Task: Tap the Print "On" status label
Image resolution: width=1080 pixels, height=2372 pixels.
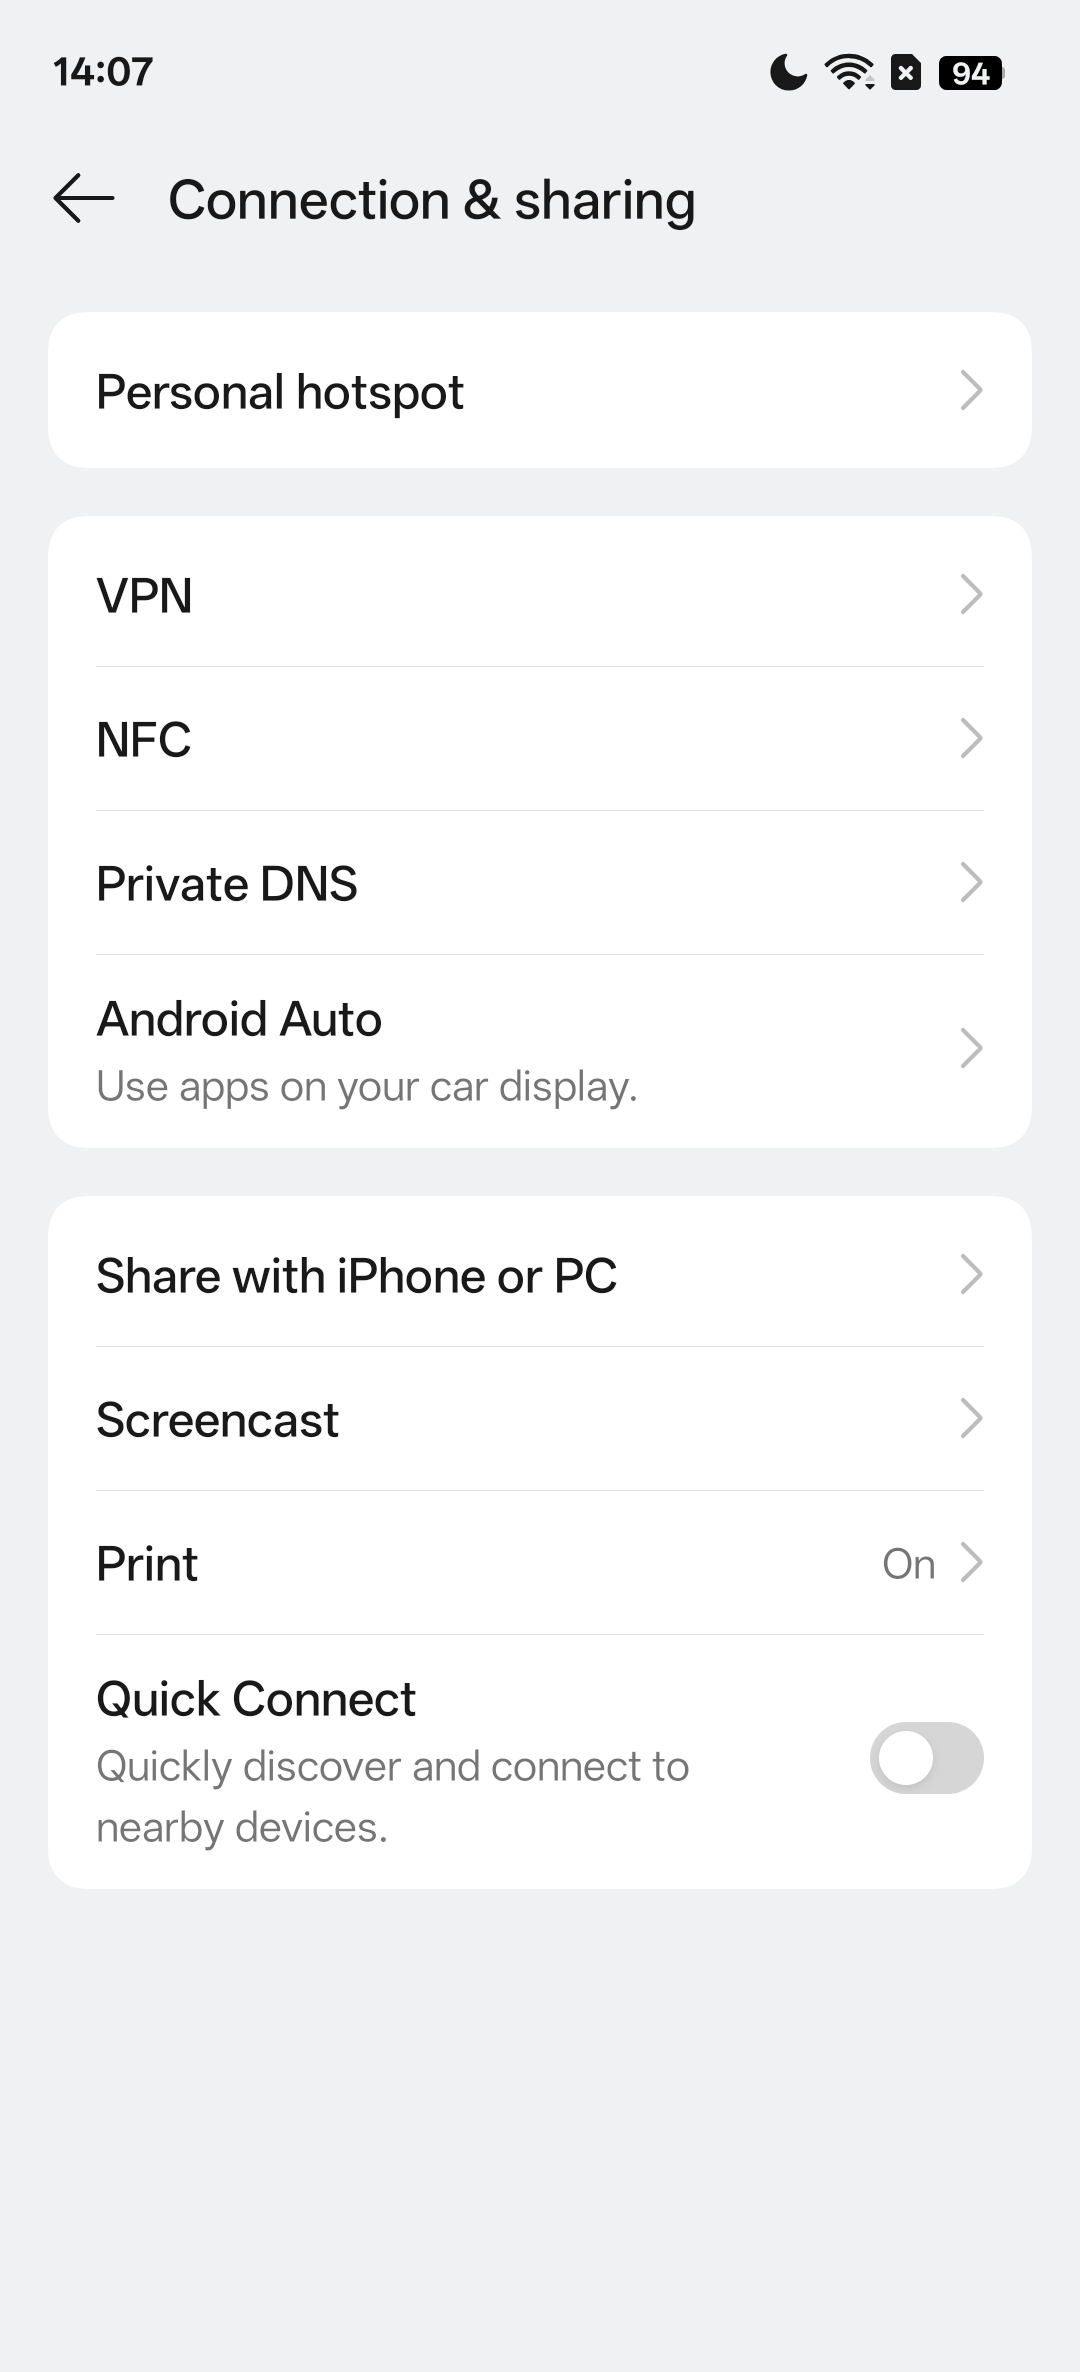Action: tap(908, 1564)
